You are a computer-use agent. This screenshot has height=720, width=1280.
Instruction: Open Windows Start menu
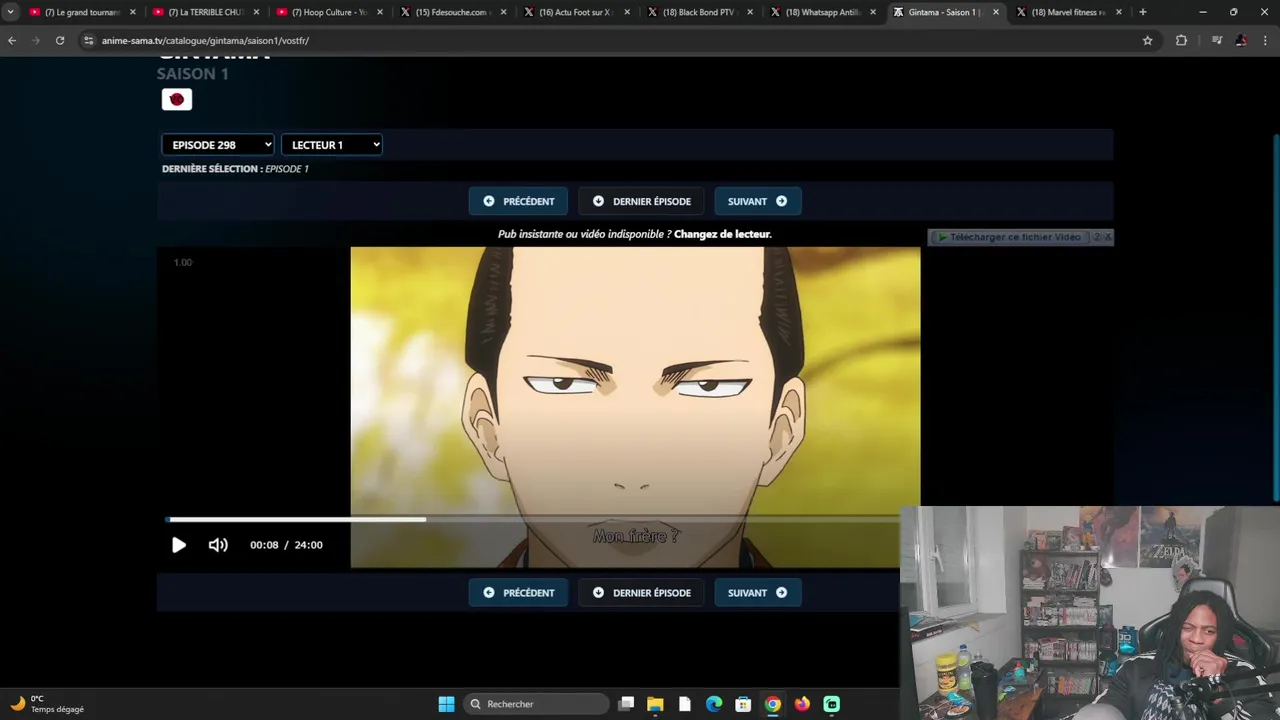446,704
